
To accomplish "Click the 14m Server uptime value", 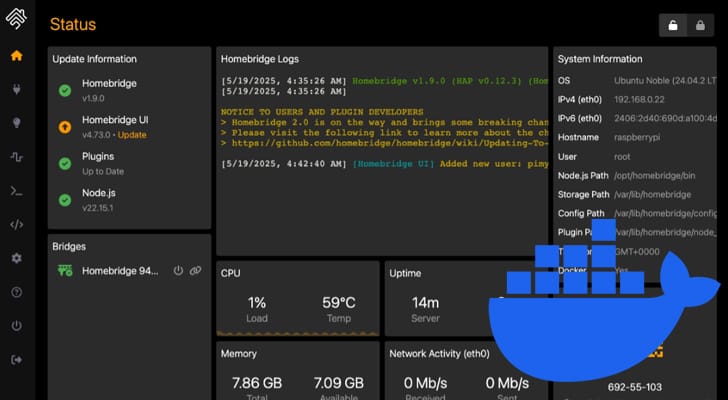I will pos(425,303).
